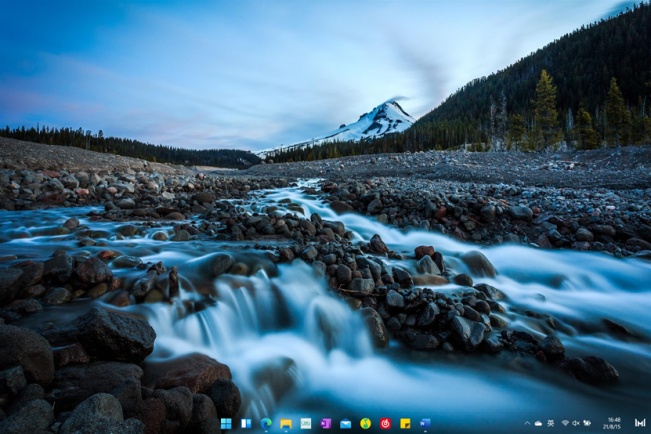This screenshot has height=434, width=651.
Task: Open the clock and date flyout
Action: [613, 423]
